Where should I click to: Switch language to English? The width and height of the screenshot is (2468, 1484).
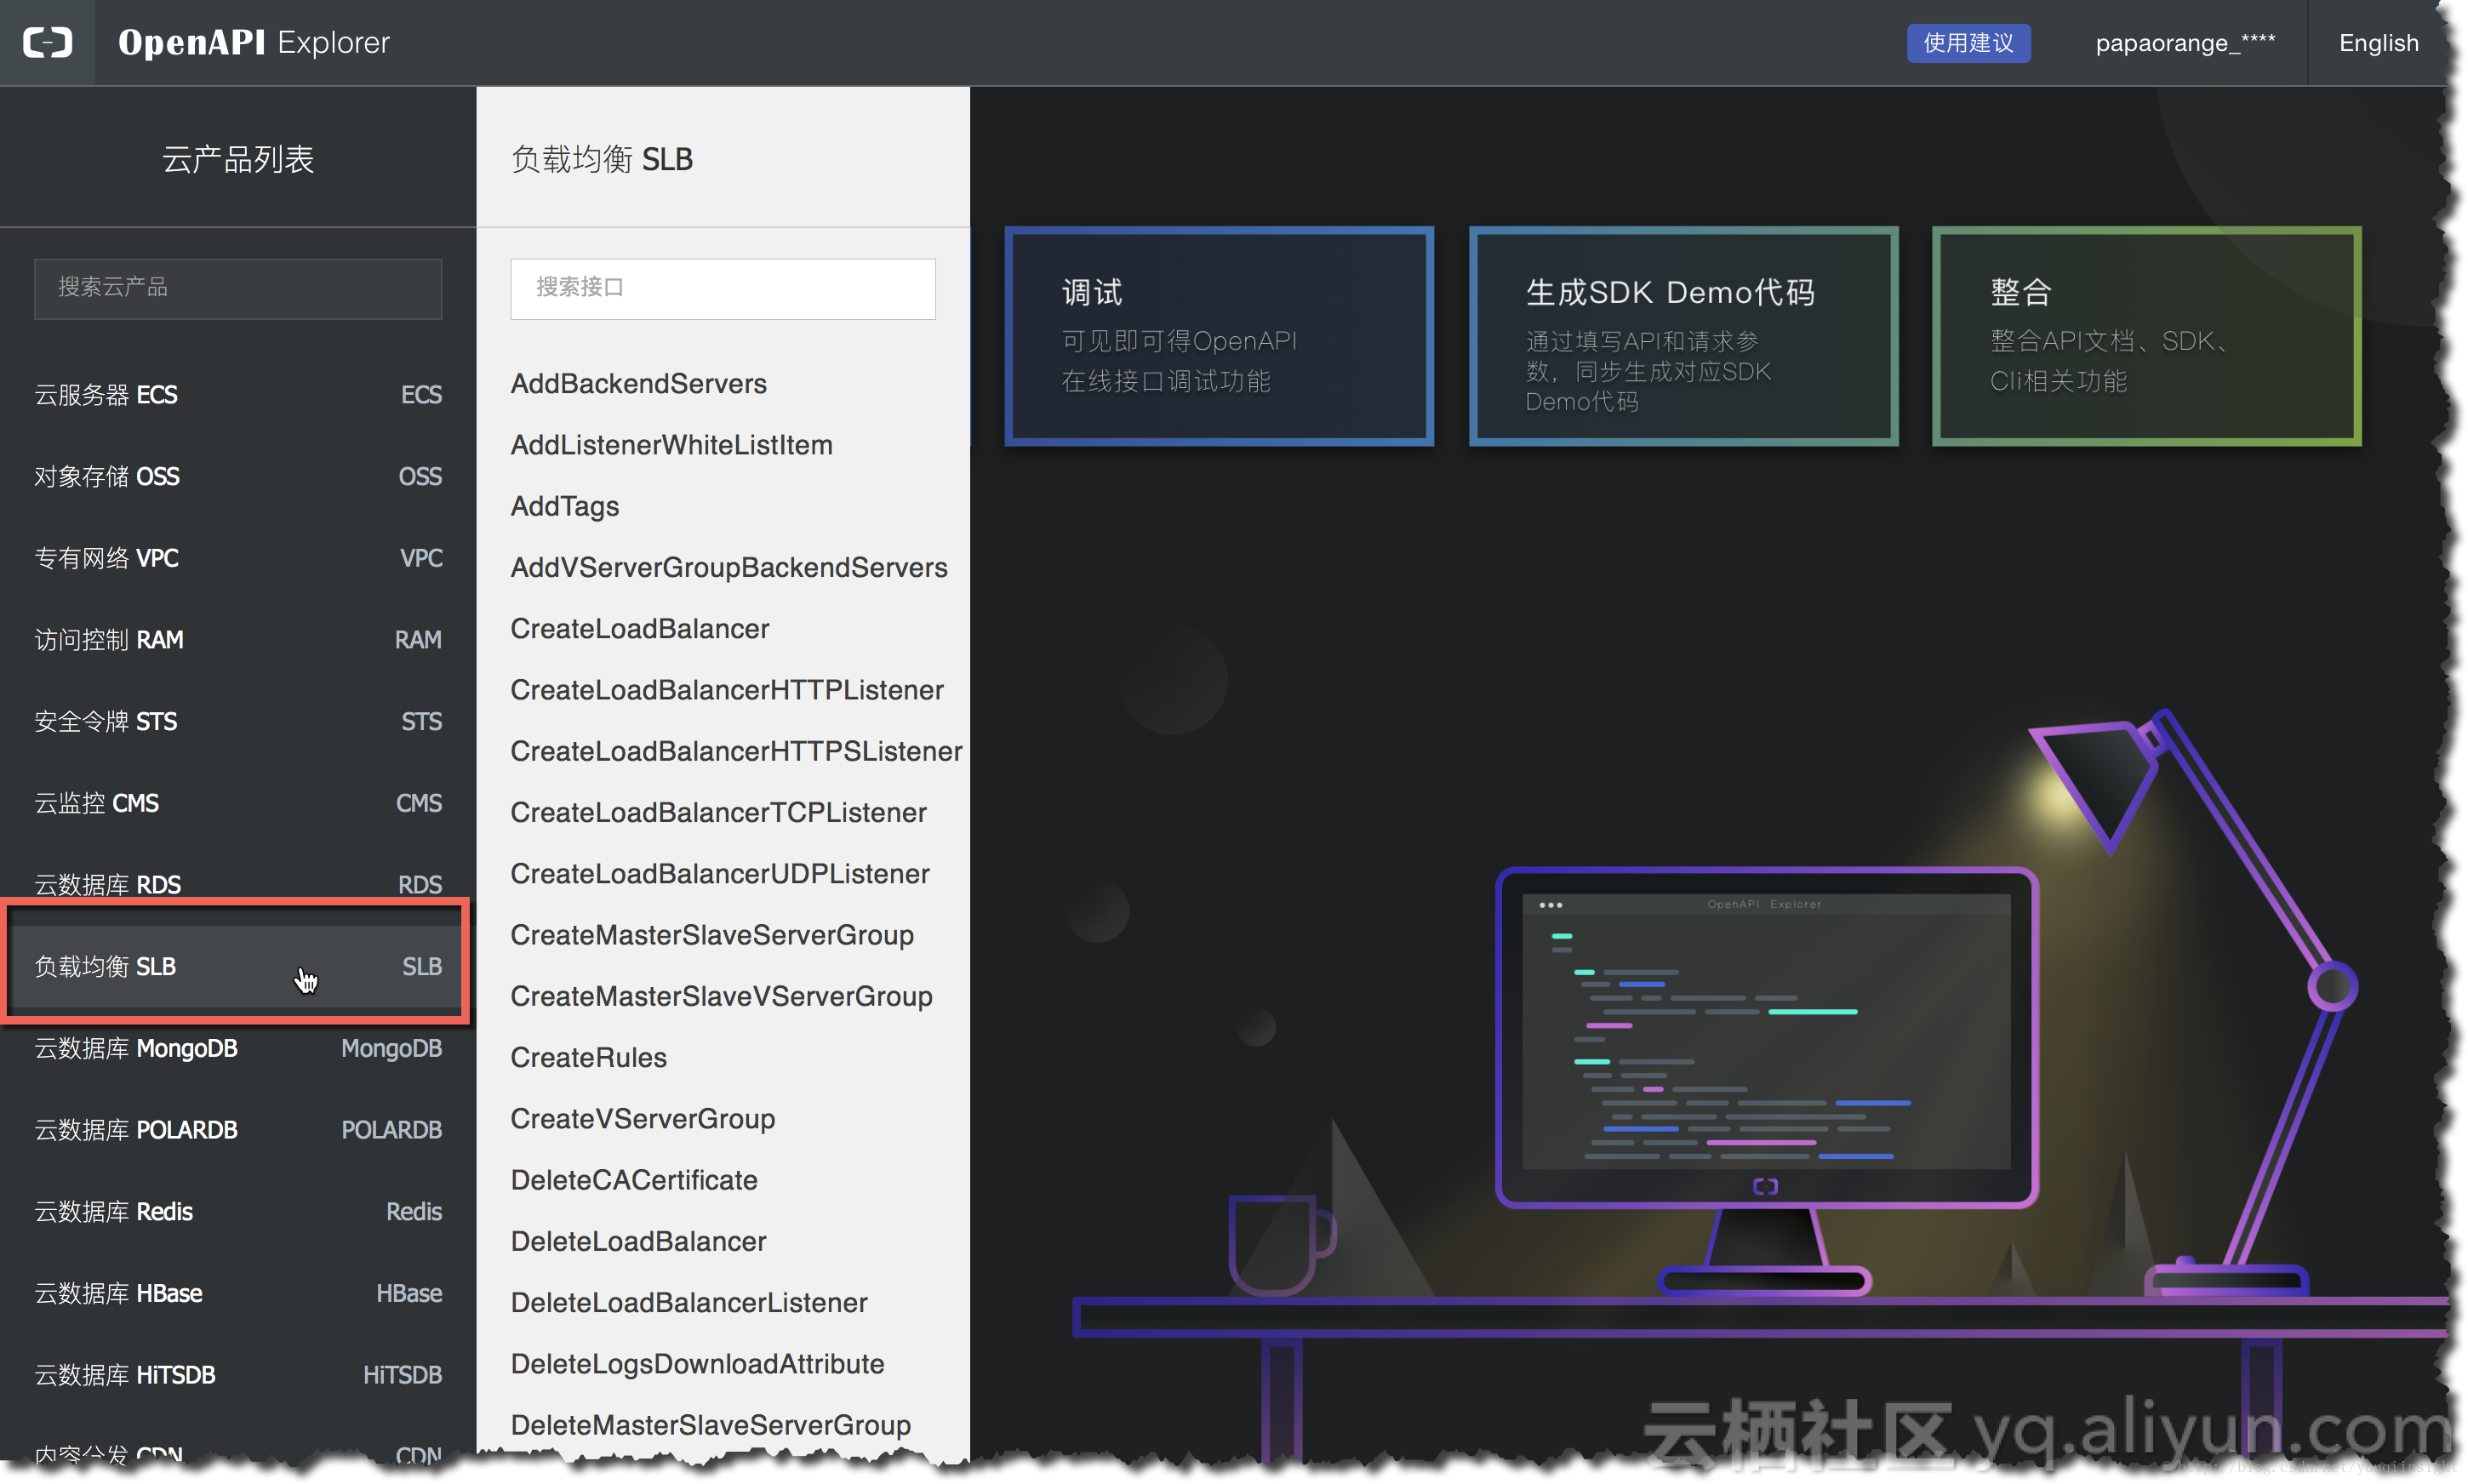[2377, 43]
